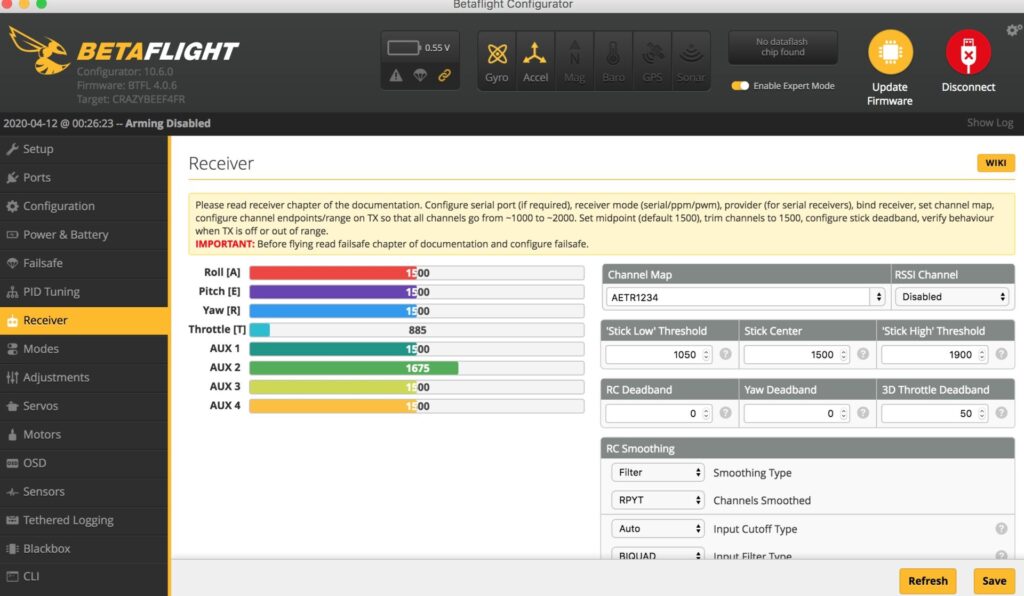
Task: Open the Channels Smoothed dropdown
Action: 658,500
